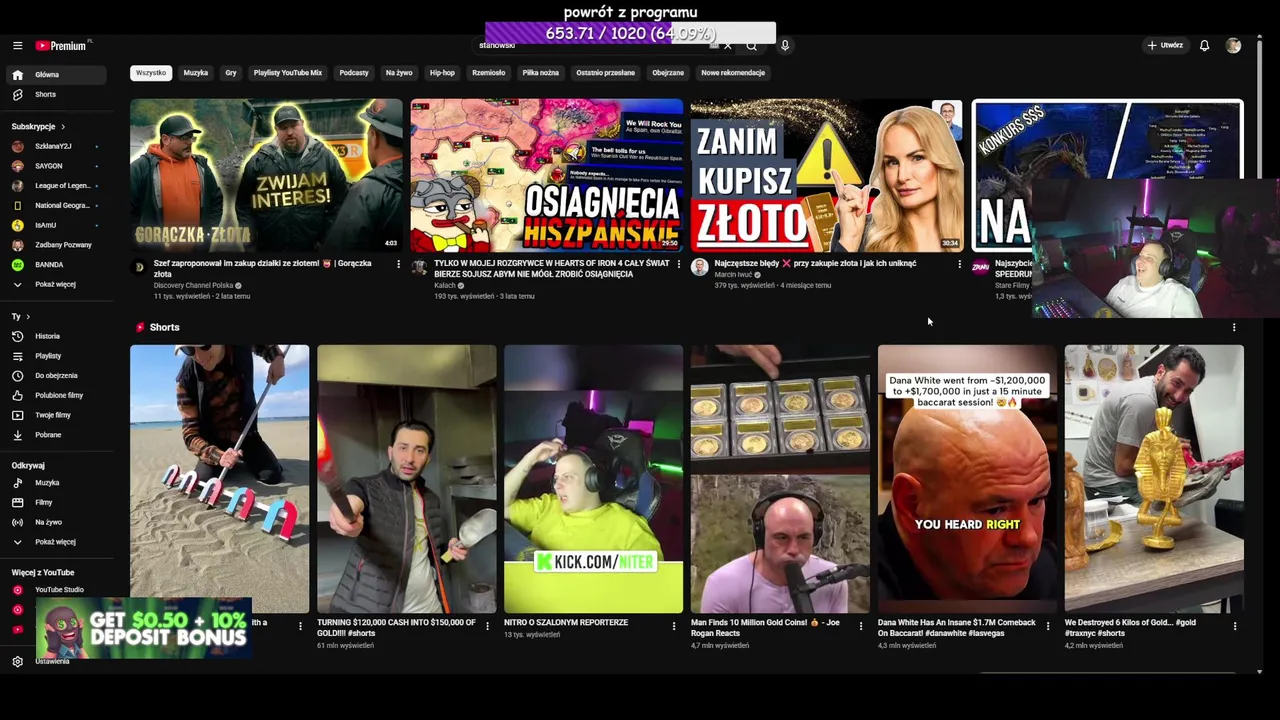This screenshot has height=720, width=1280.
Task: Play Osiągnięcia Hiszpańskie video thumbnail
Action: point(547,175)
